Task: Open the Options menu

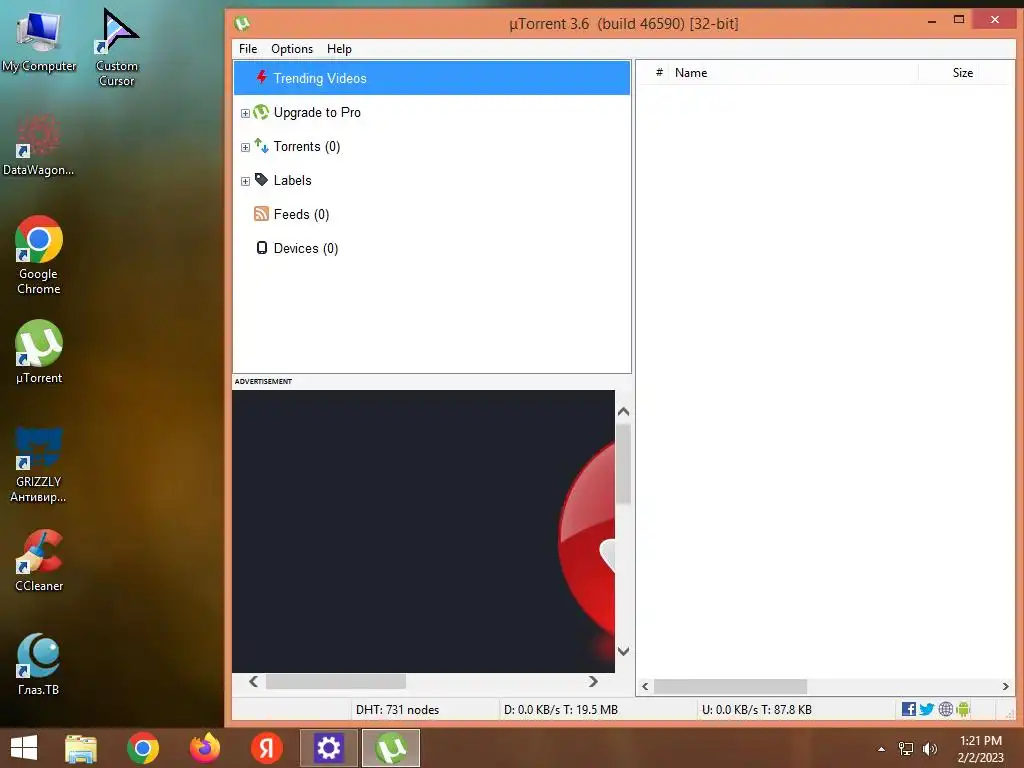Action: tap(292, 49)
